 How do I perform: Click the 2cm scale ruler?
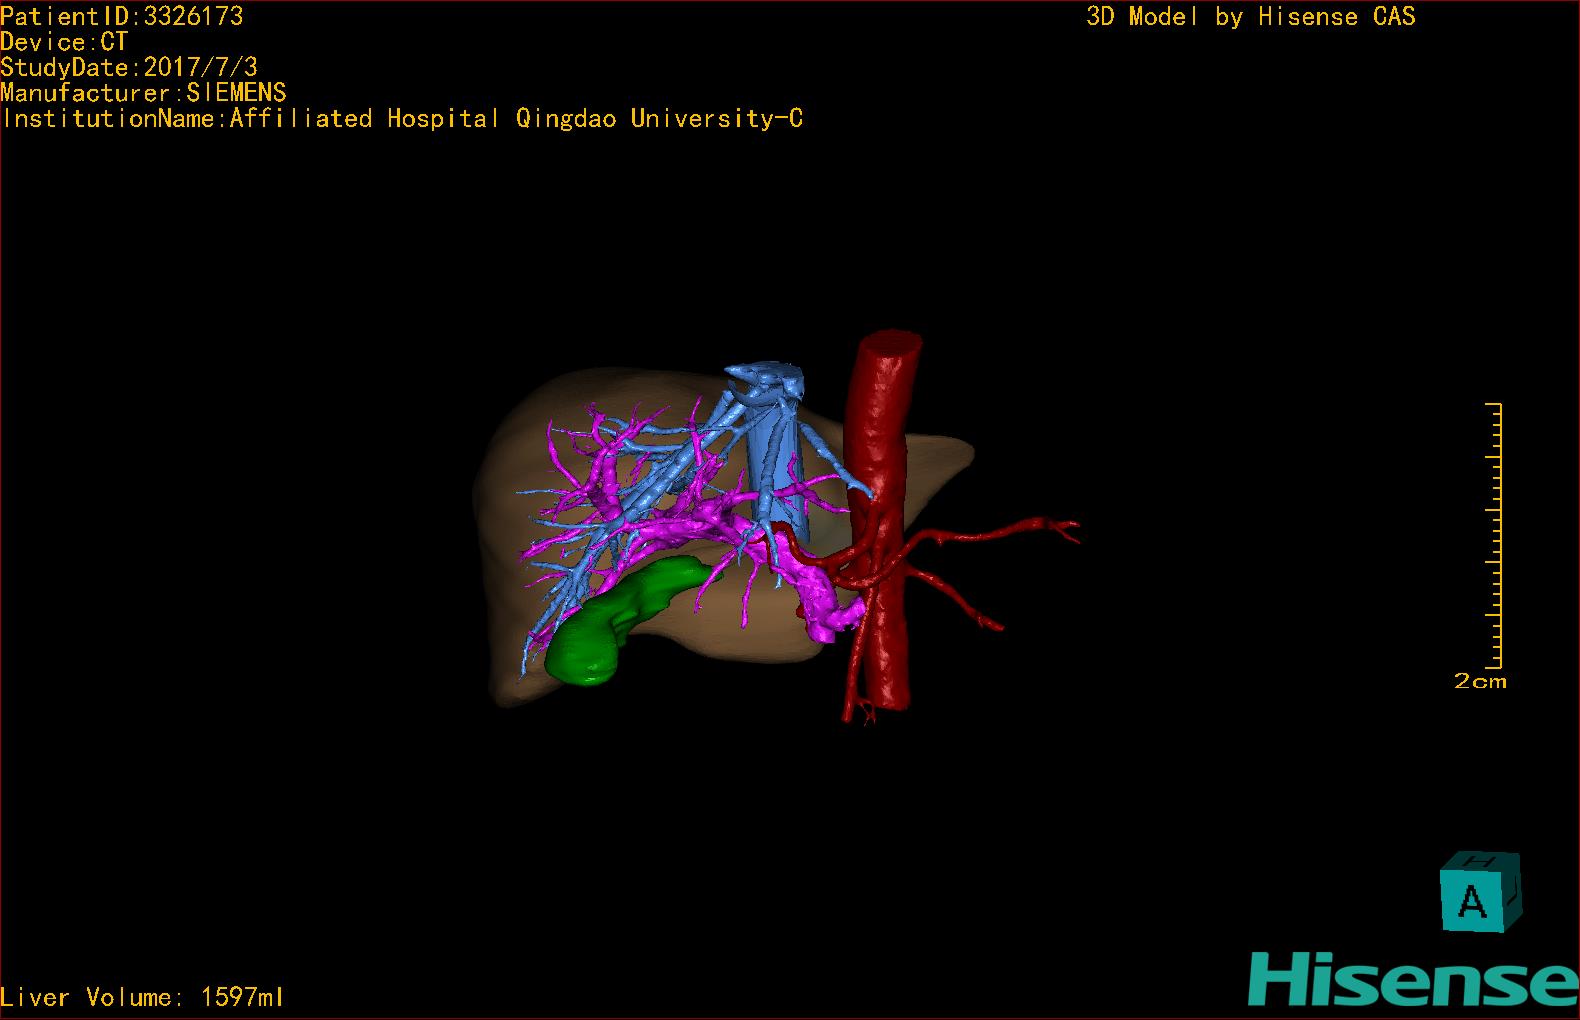pyautogui.click(x=1493, y=535)
